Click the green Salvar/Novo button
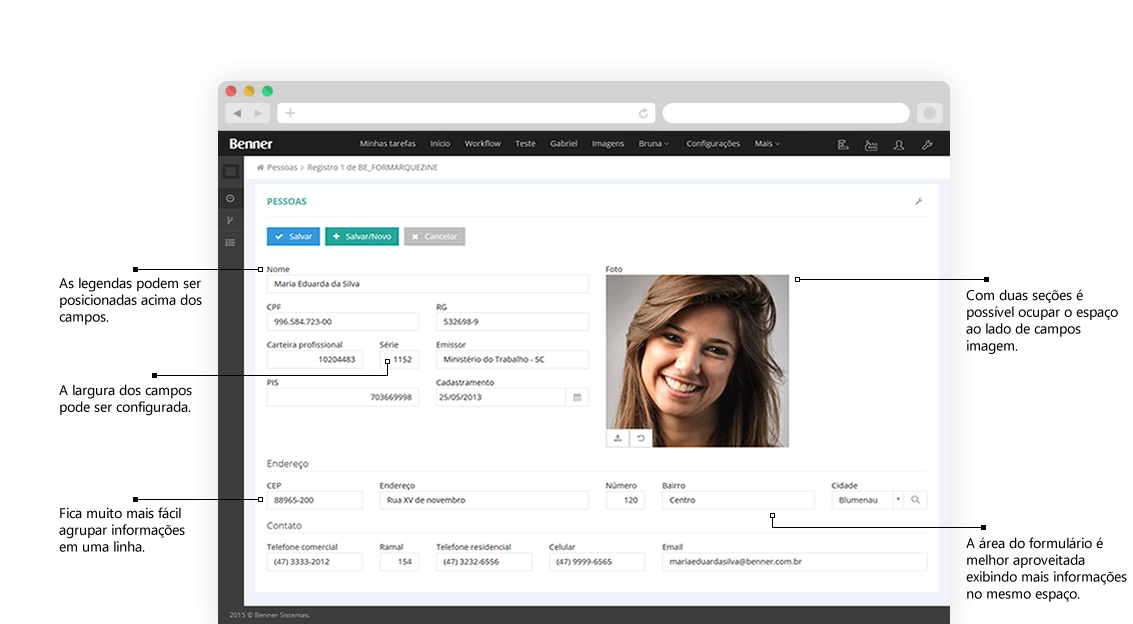 pos(361,237)
